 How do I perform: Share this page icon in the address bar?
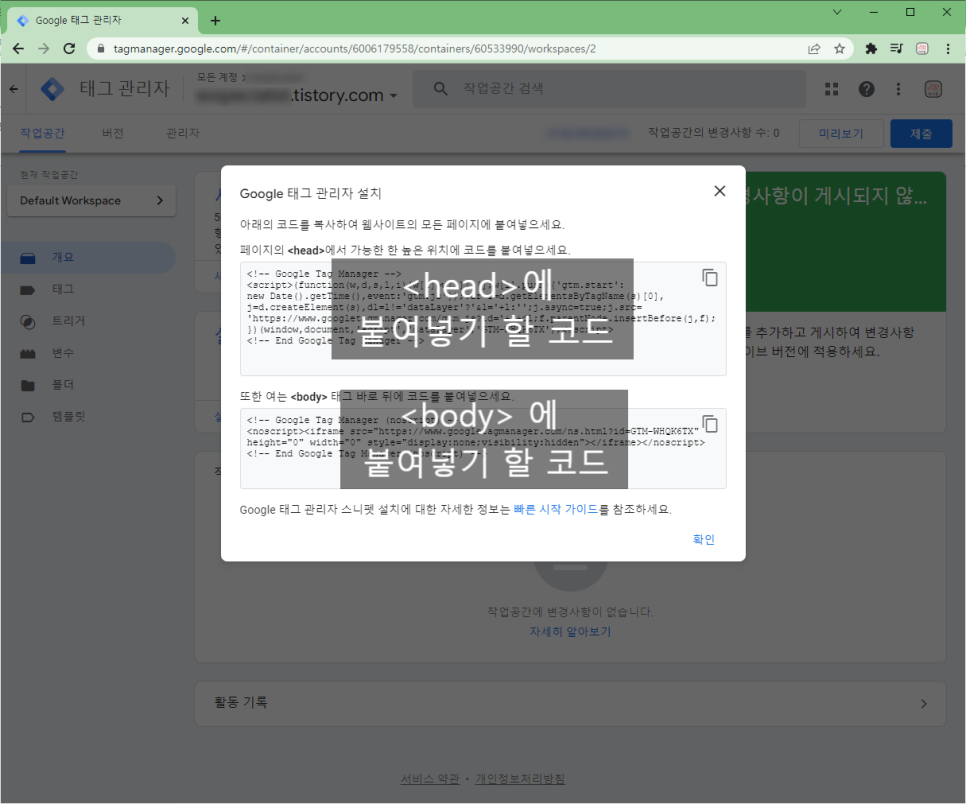click(x=814, y=49)
